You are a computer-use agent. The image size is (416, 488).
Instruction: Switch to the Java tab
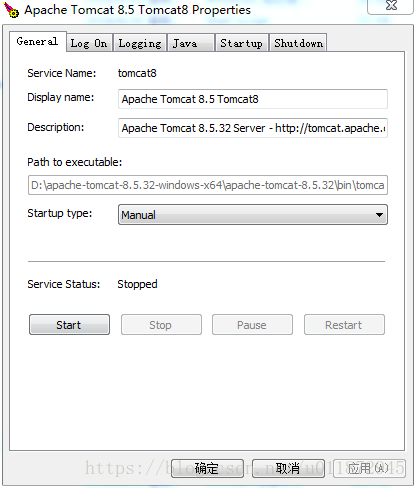click(191, 43)
